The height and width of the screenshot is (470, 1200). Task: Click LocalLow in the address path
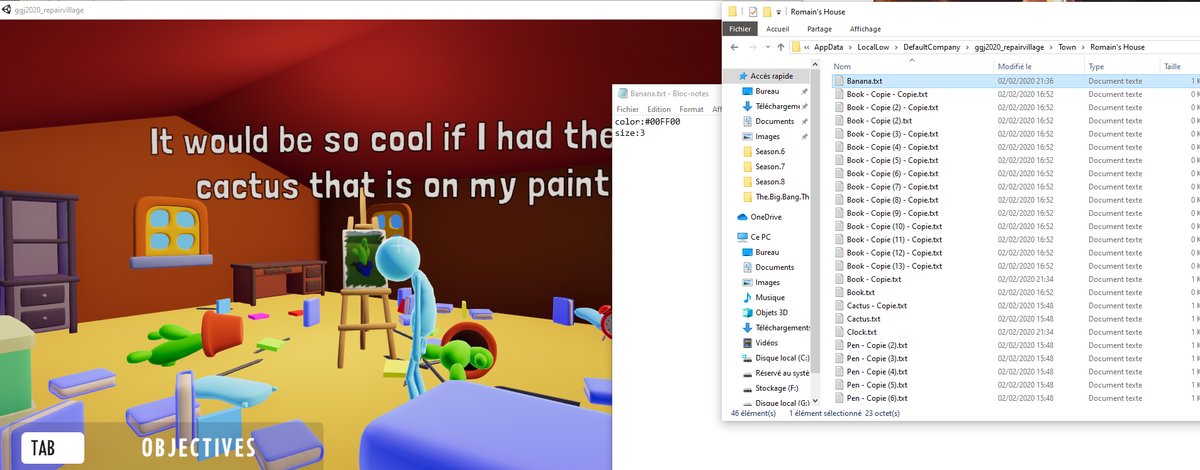coord(874,47)
